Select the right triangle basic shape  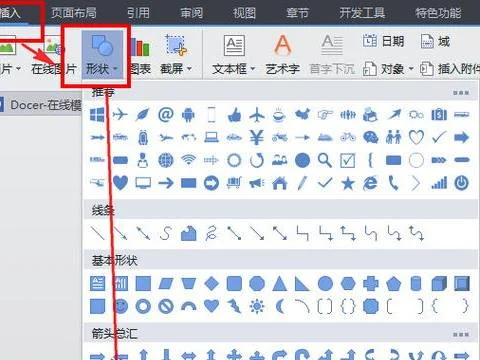pos(302,284)
